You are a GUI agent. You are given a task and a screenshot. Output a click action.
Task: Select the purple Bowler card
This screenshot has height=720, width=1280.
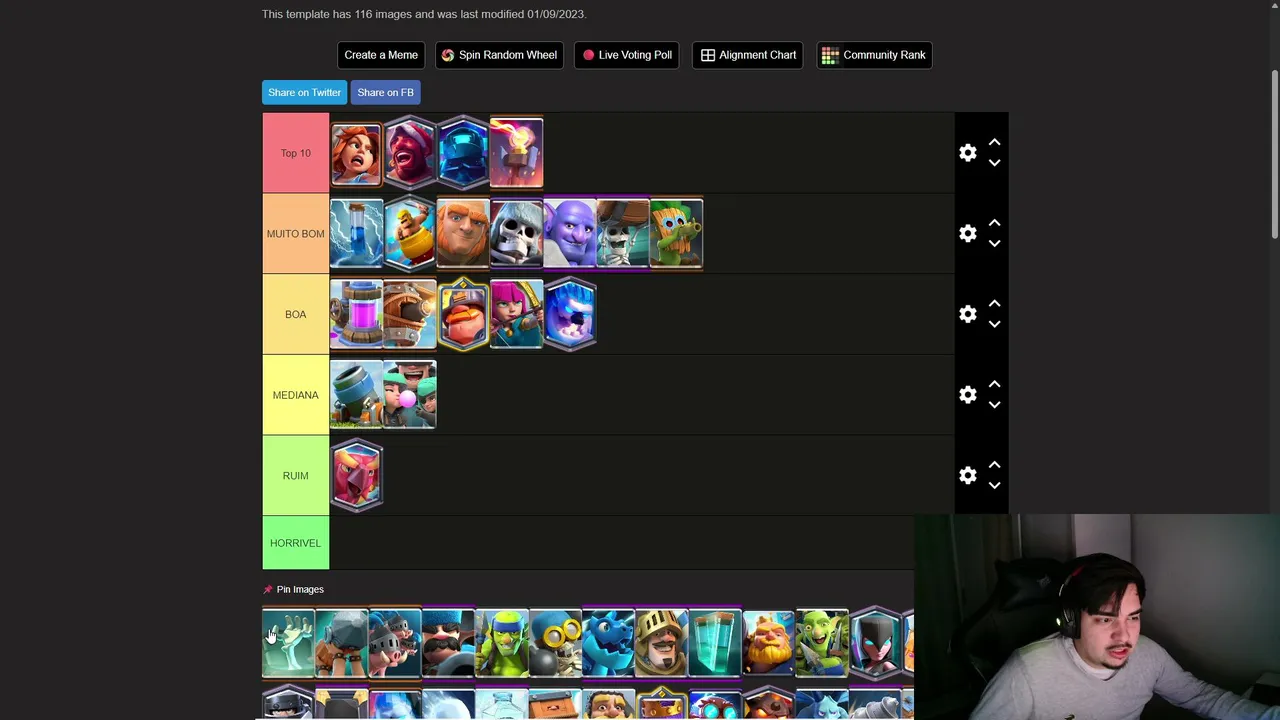click(x=570, y=234)
